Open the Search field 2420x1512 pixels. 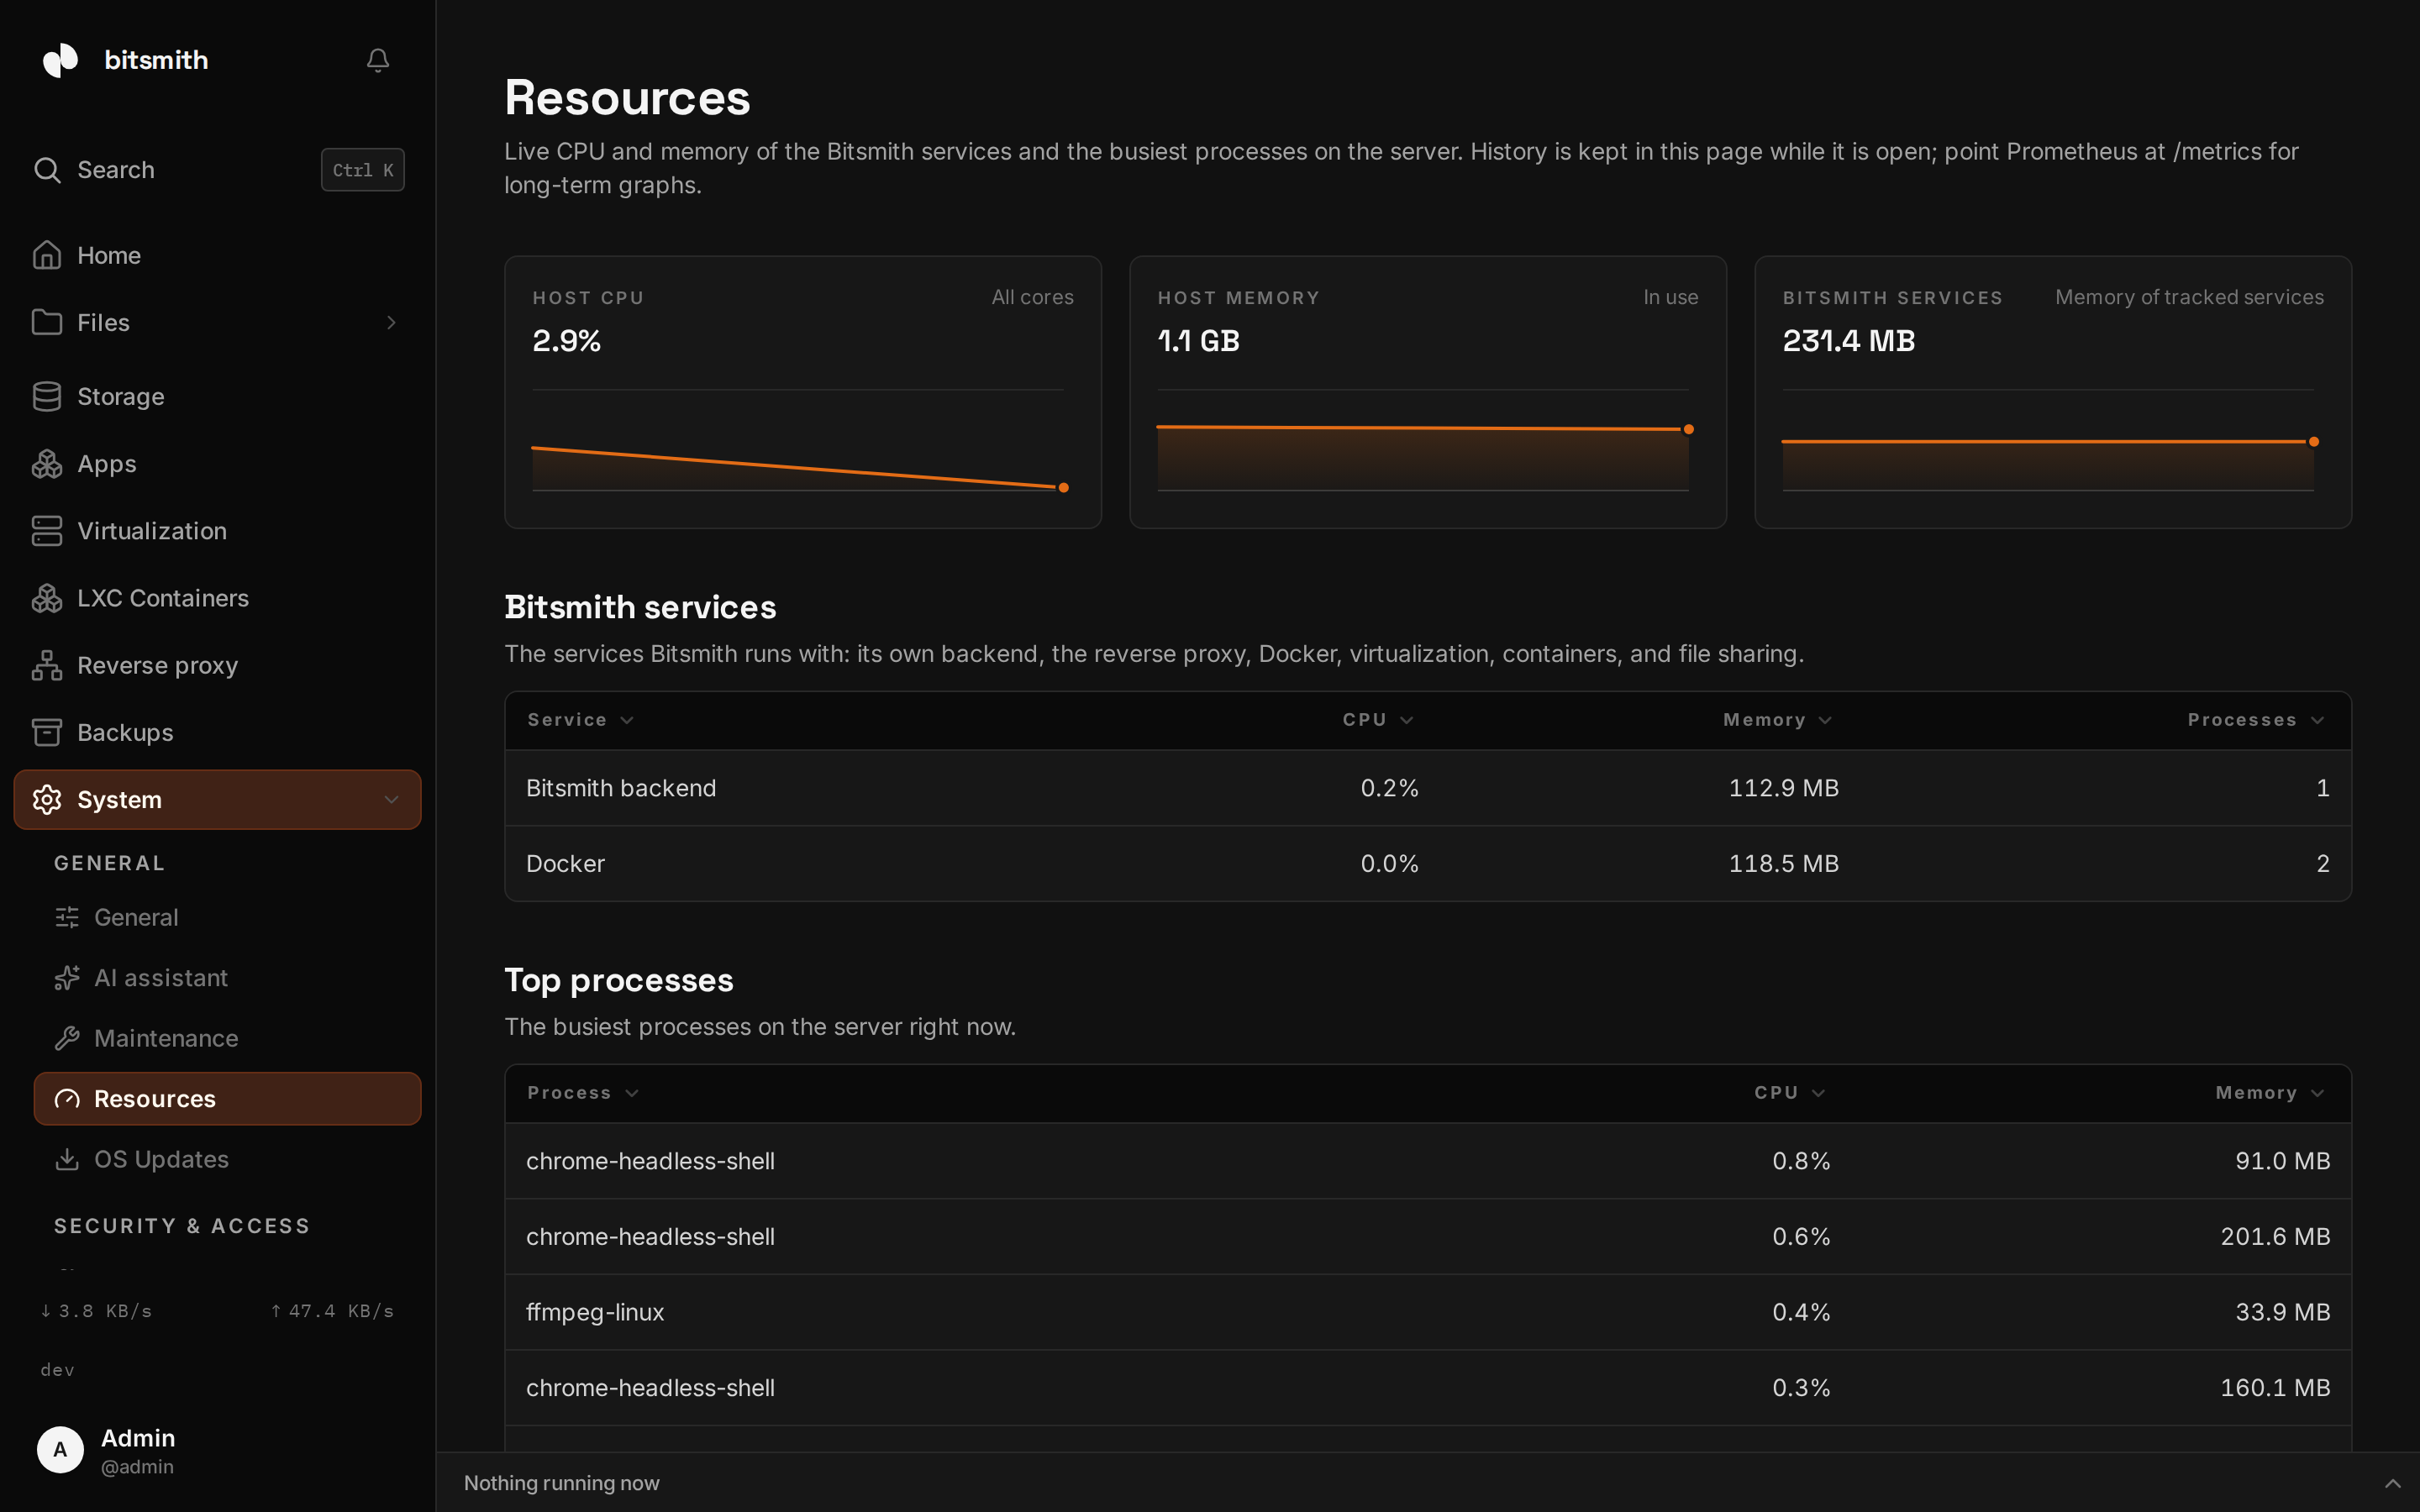tap(217, 170)
